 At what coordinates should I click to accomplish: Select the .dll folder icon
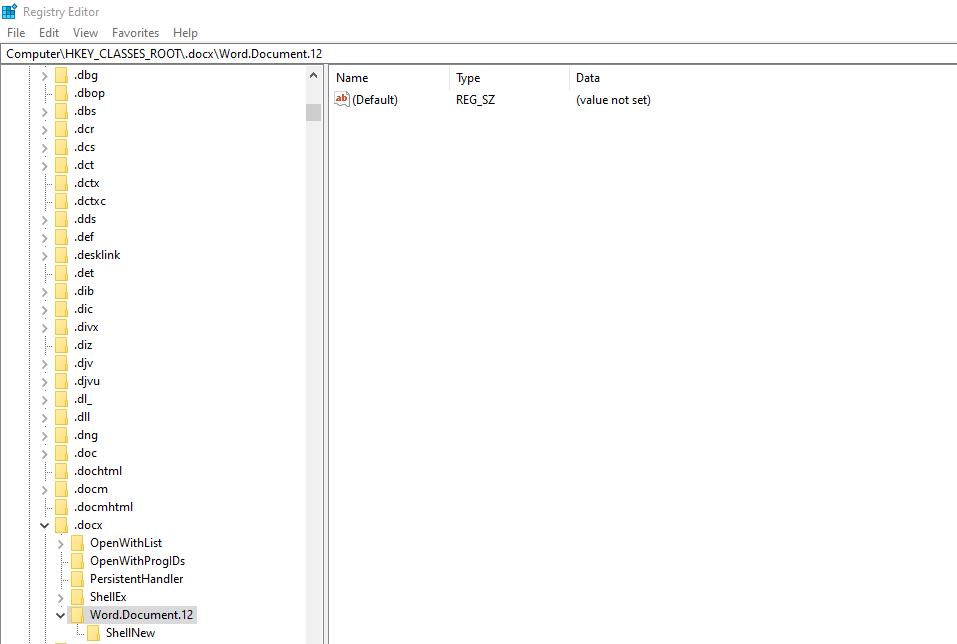click(61, 417)
